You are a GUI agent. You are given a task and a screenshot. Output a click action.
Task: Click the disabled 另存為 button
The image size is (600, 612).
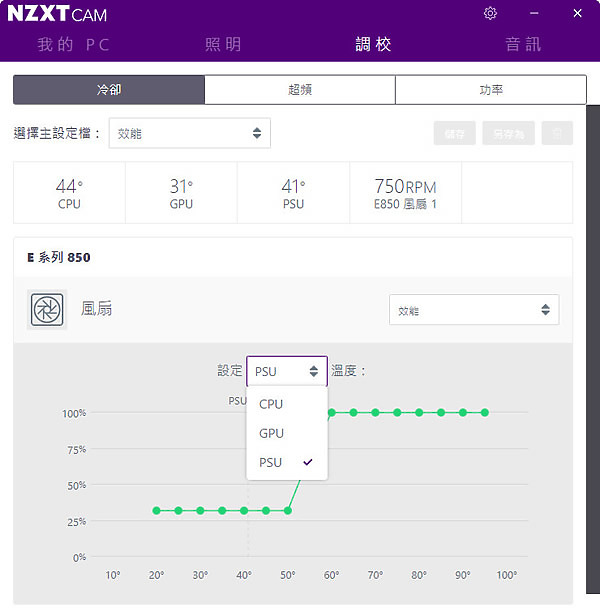pyautogui.click(x=508, y=133)
